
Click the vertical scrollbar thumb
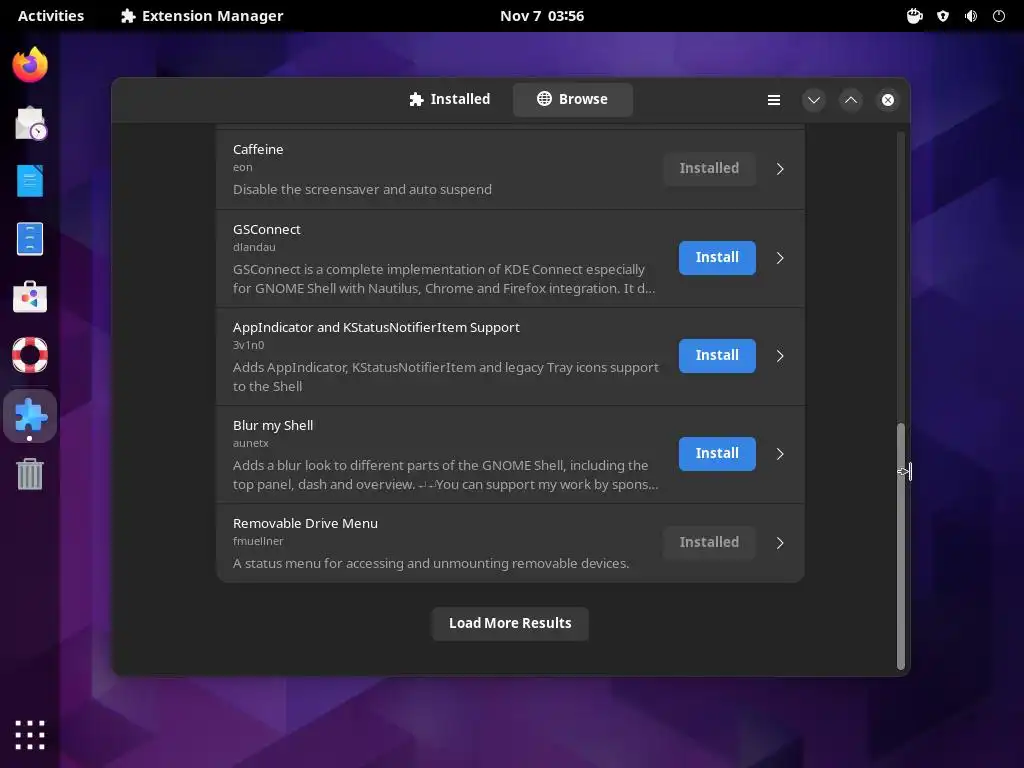click(901, 546)
